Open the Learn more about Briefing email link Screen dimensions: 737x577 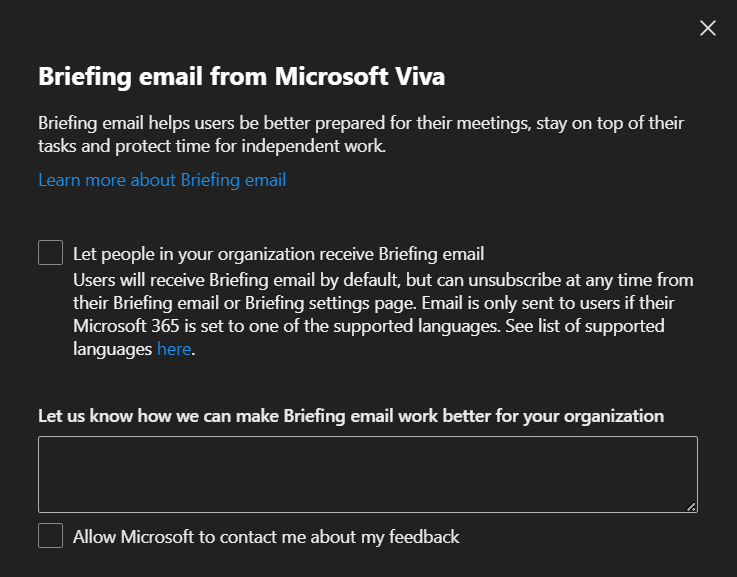pyautogui.click(x=162, y=180)
